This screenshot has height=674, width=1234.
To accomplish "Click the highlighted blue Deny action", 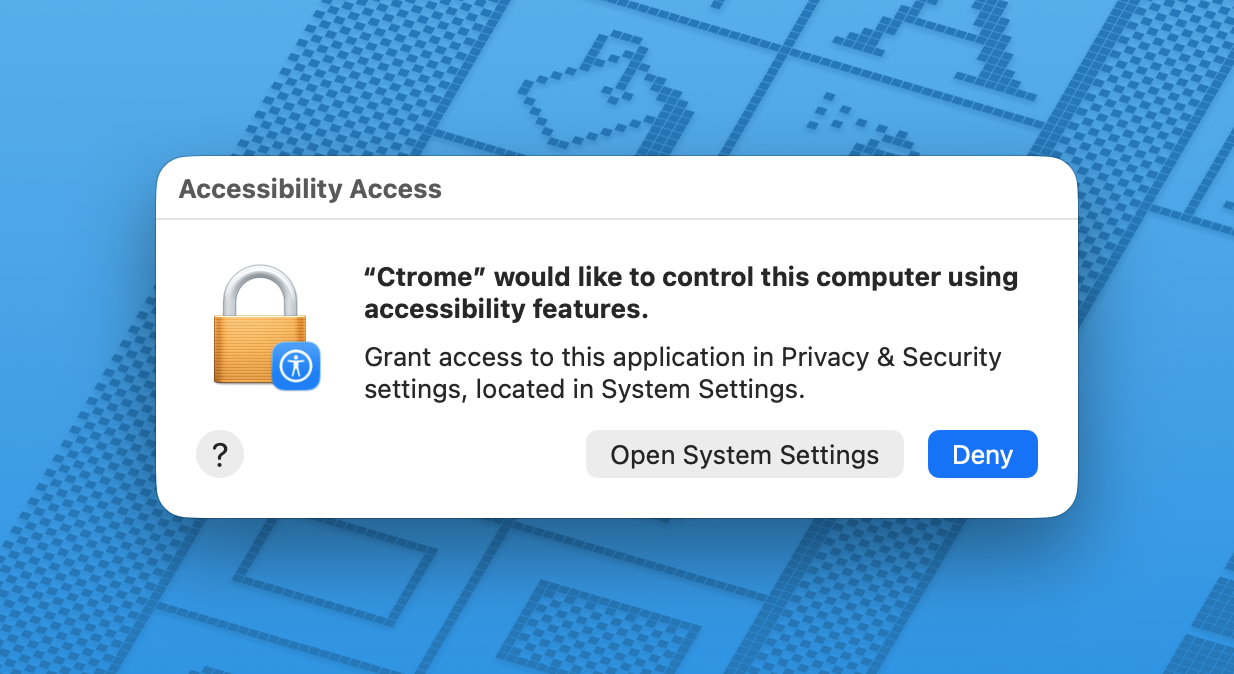I will (x=982, y=454).
